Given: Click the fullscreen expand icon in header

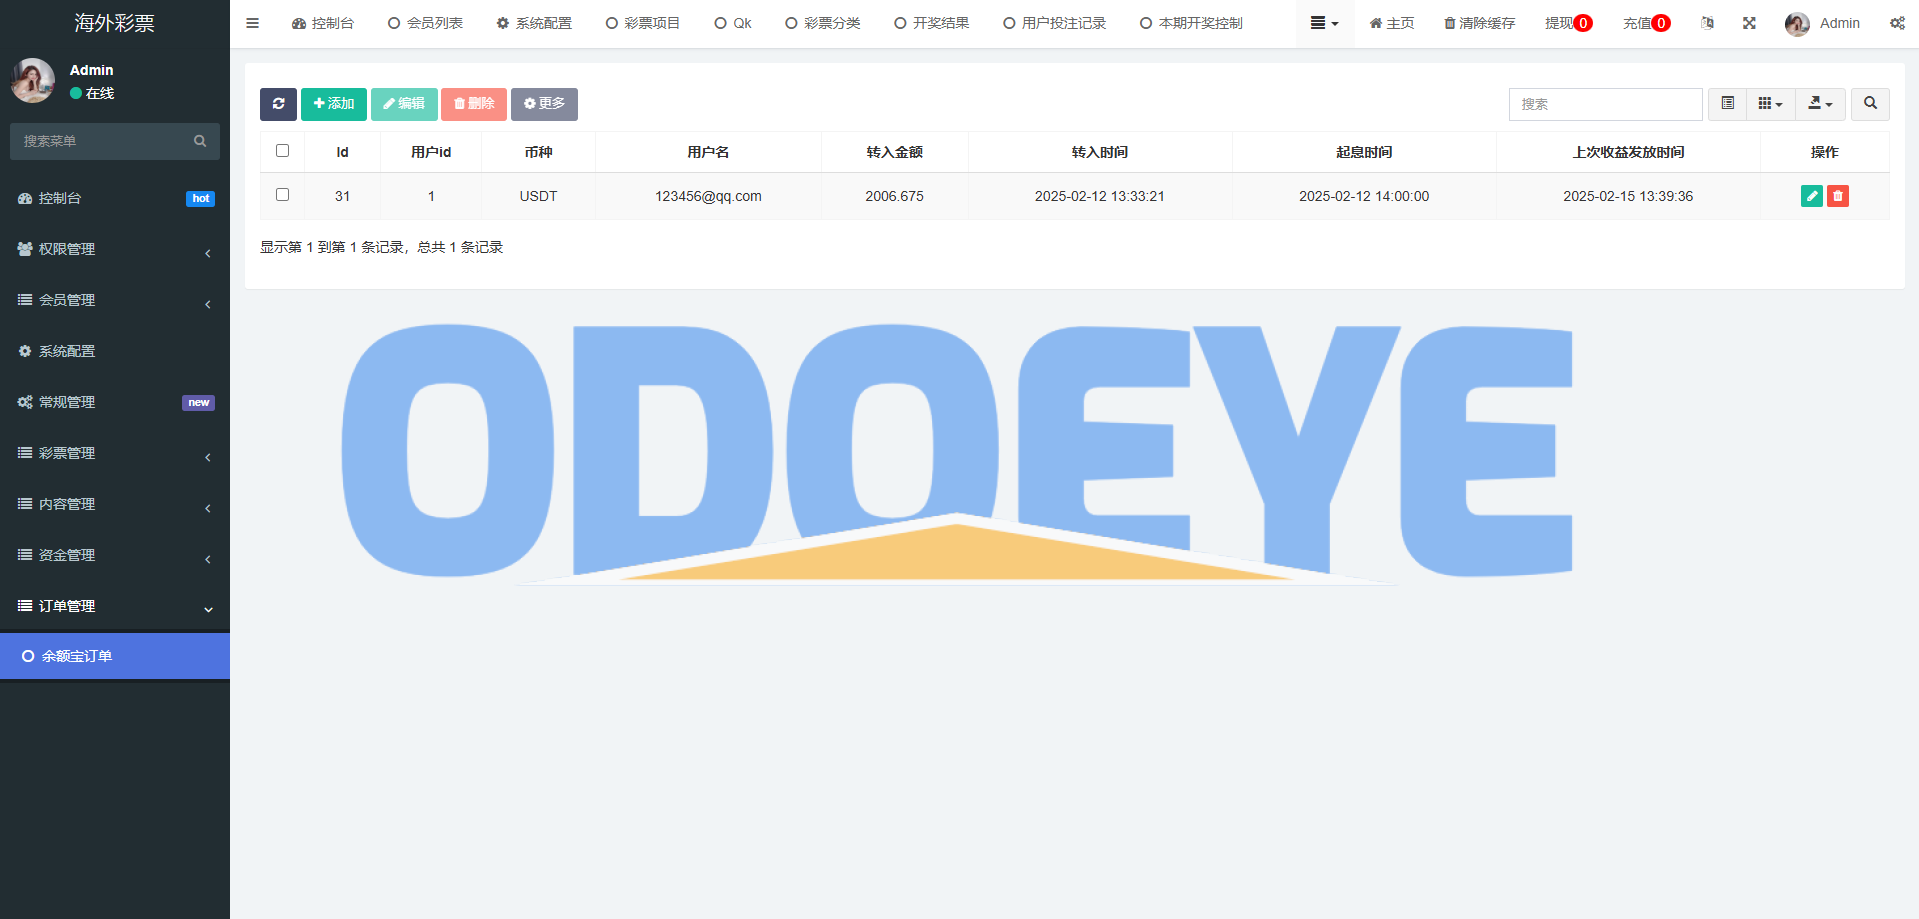Looking at the screenshot, I should tap(1749, 23).
